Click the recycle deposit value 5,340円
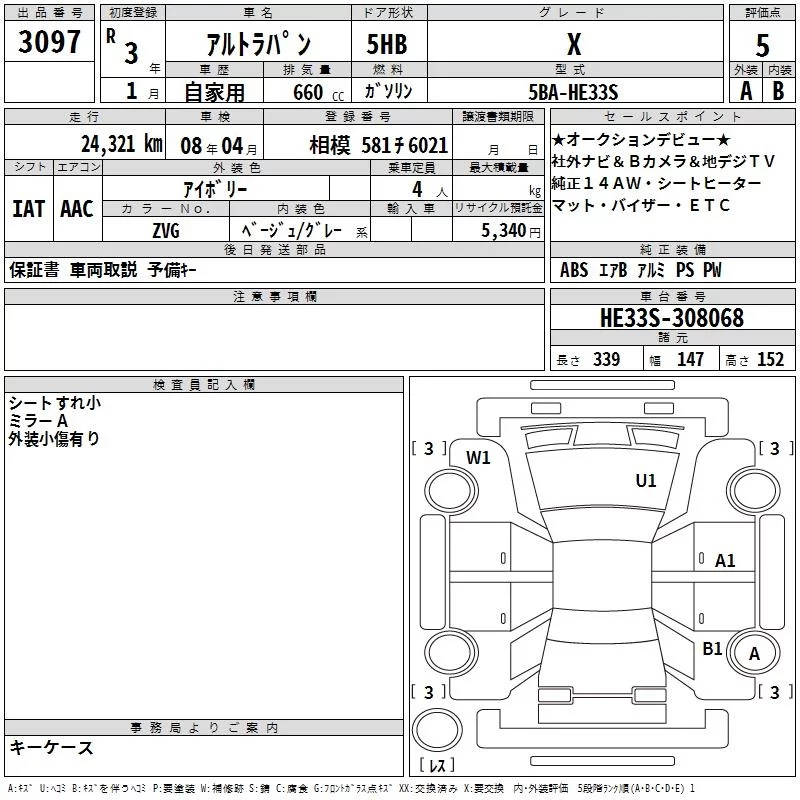This screenshot has width=800, height=800. click(510, 230)
